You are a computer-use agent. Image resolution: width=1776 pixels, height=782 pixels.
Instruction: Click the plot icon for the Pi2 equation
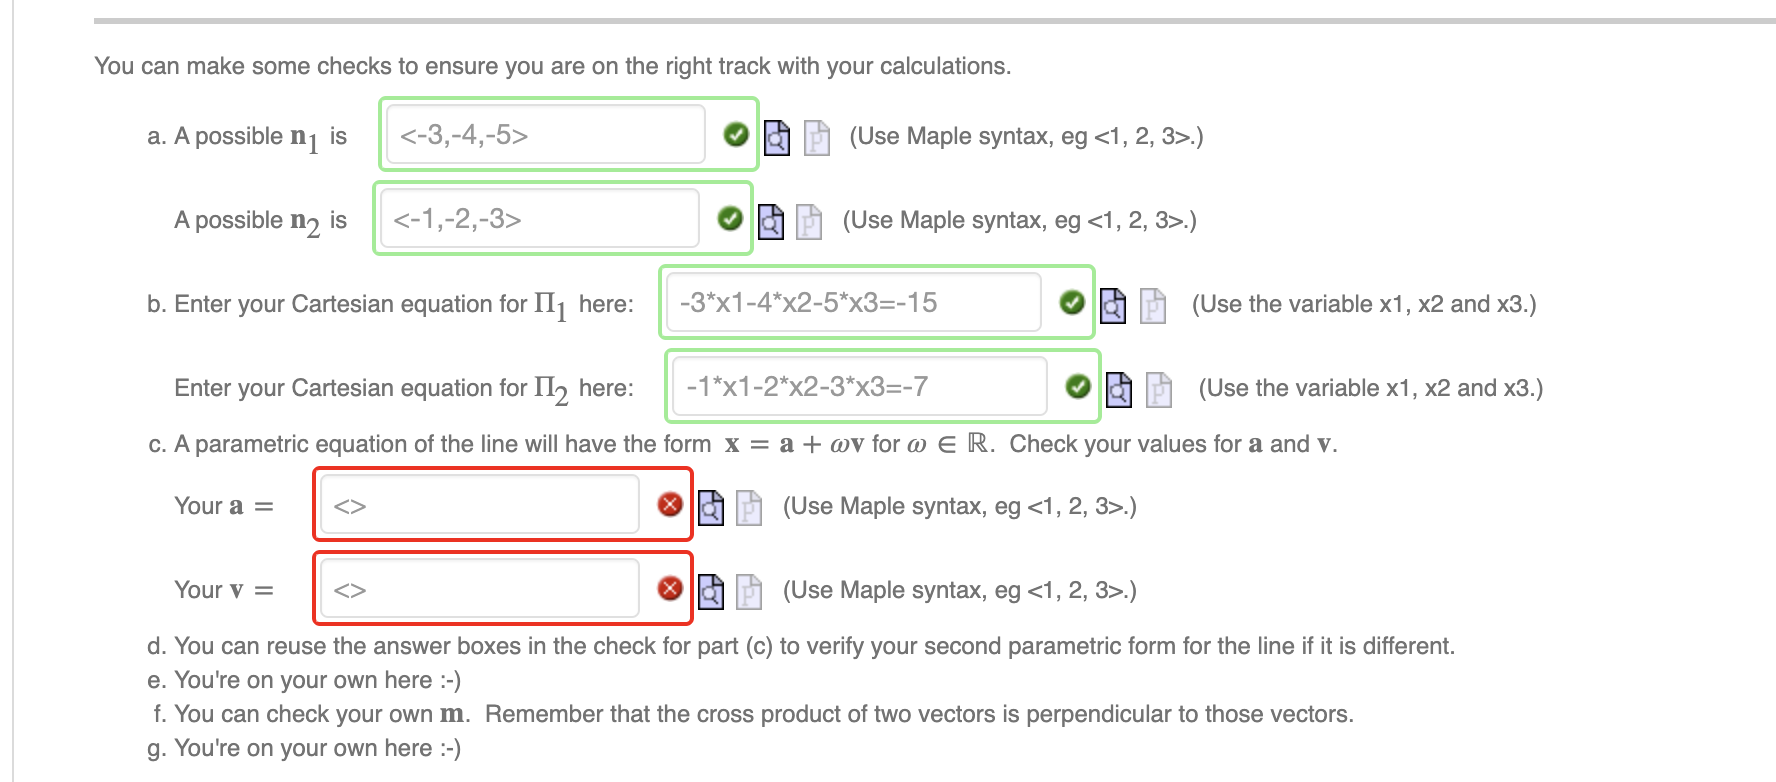(1158, 390)
